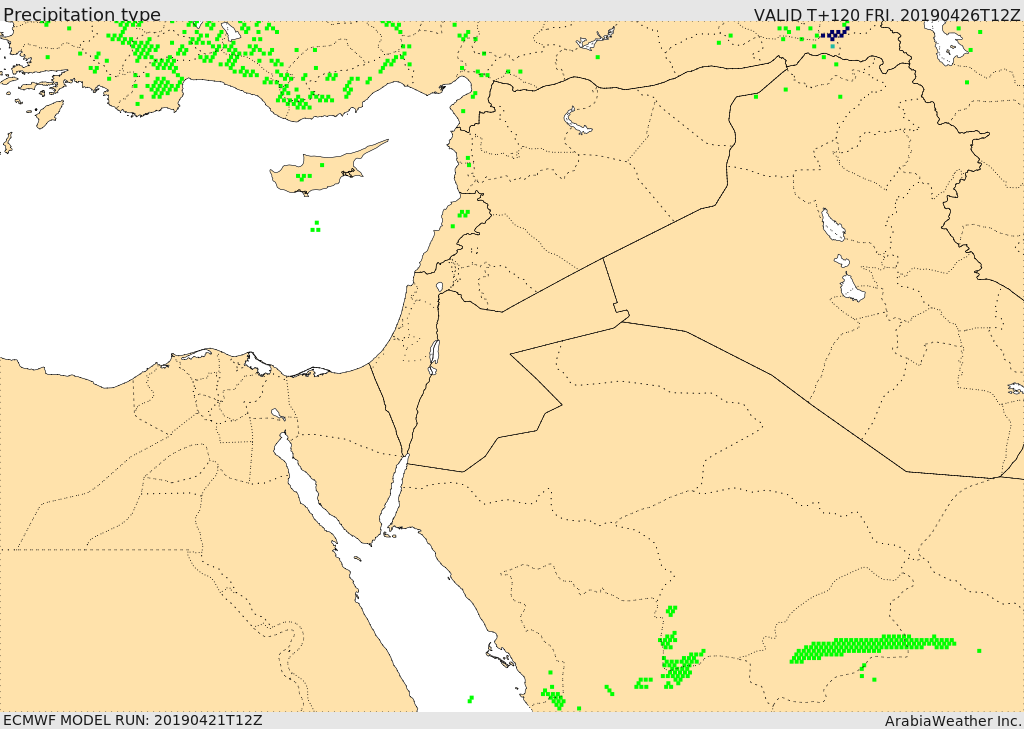Click the long green precipitation band in the southeast

click(x=872, y=648)
